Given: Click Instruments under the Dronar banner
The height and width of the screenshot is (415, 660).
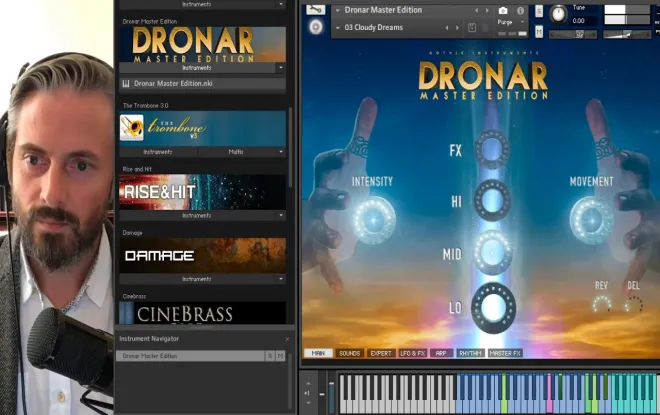Looking at the screenshot, I should [197, 67].
